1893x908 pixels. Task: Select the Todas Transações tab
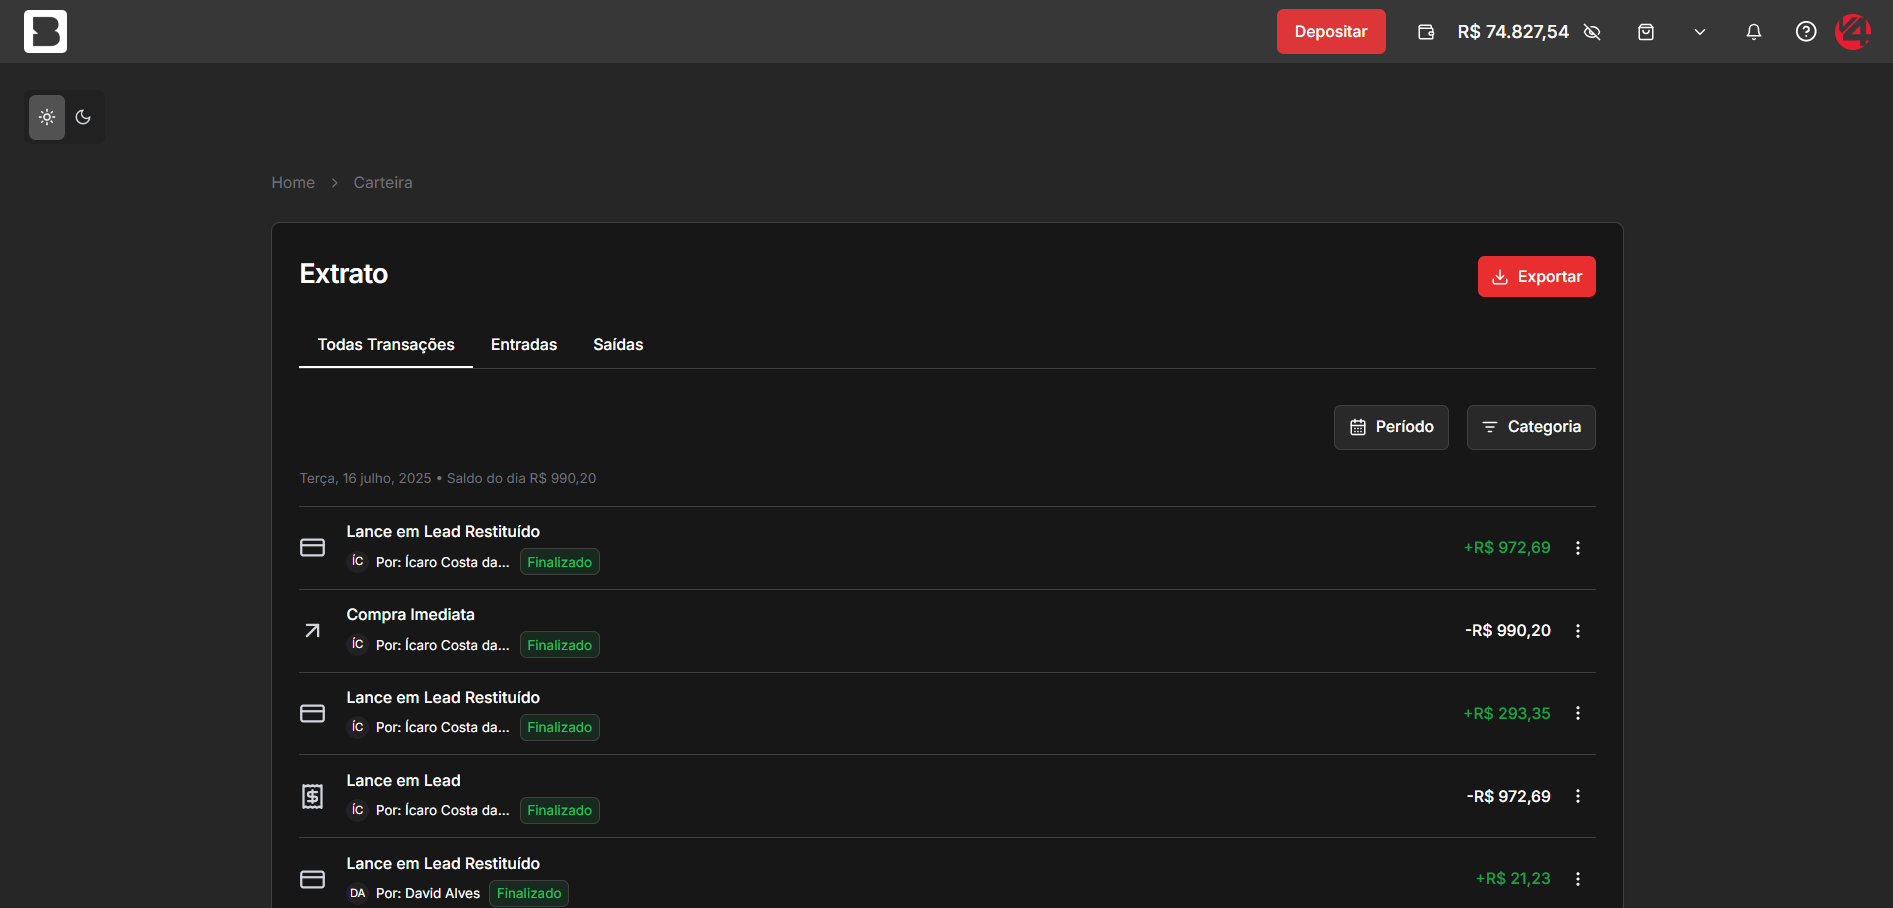click(386, 345)
